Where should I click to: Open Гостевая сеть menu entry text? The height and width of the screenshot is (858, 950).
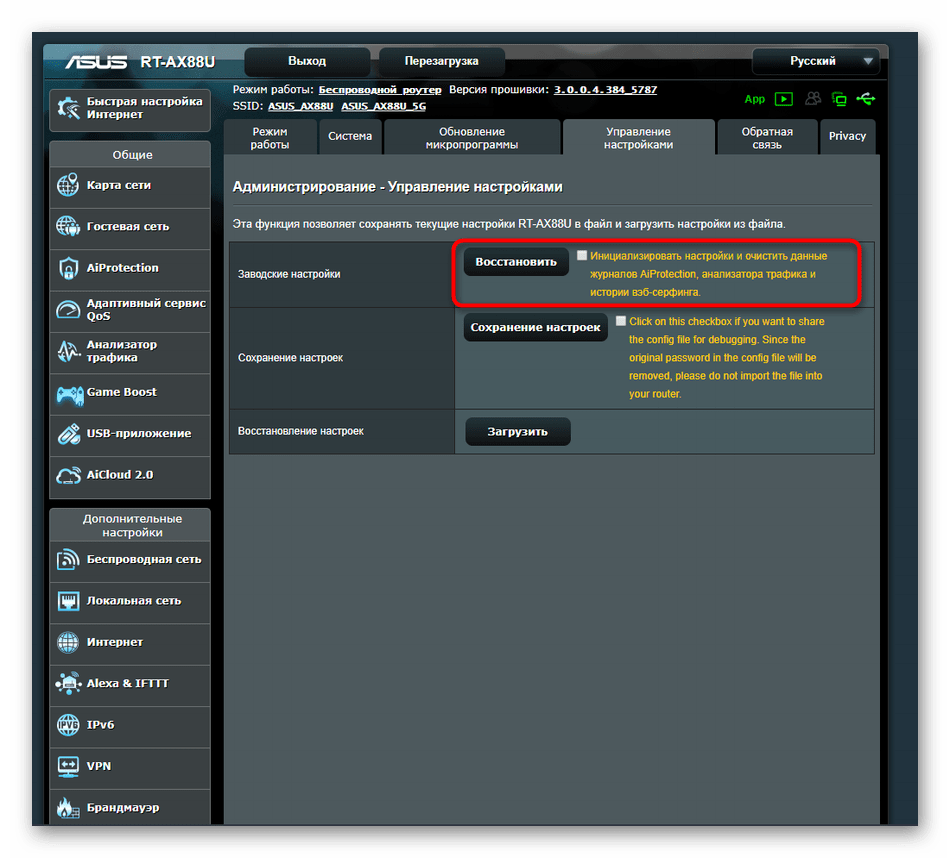(128, 227)
